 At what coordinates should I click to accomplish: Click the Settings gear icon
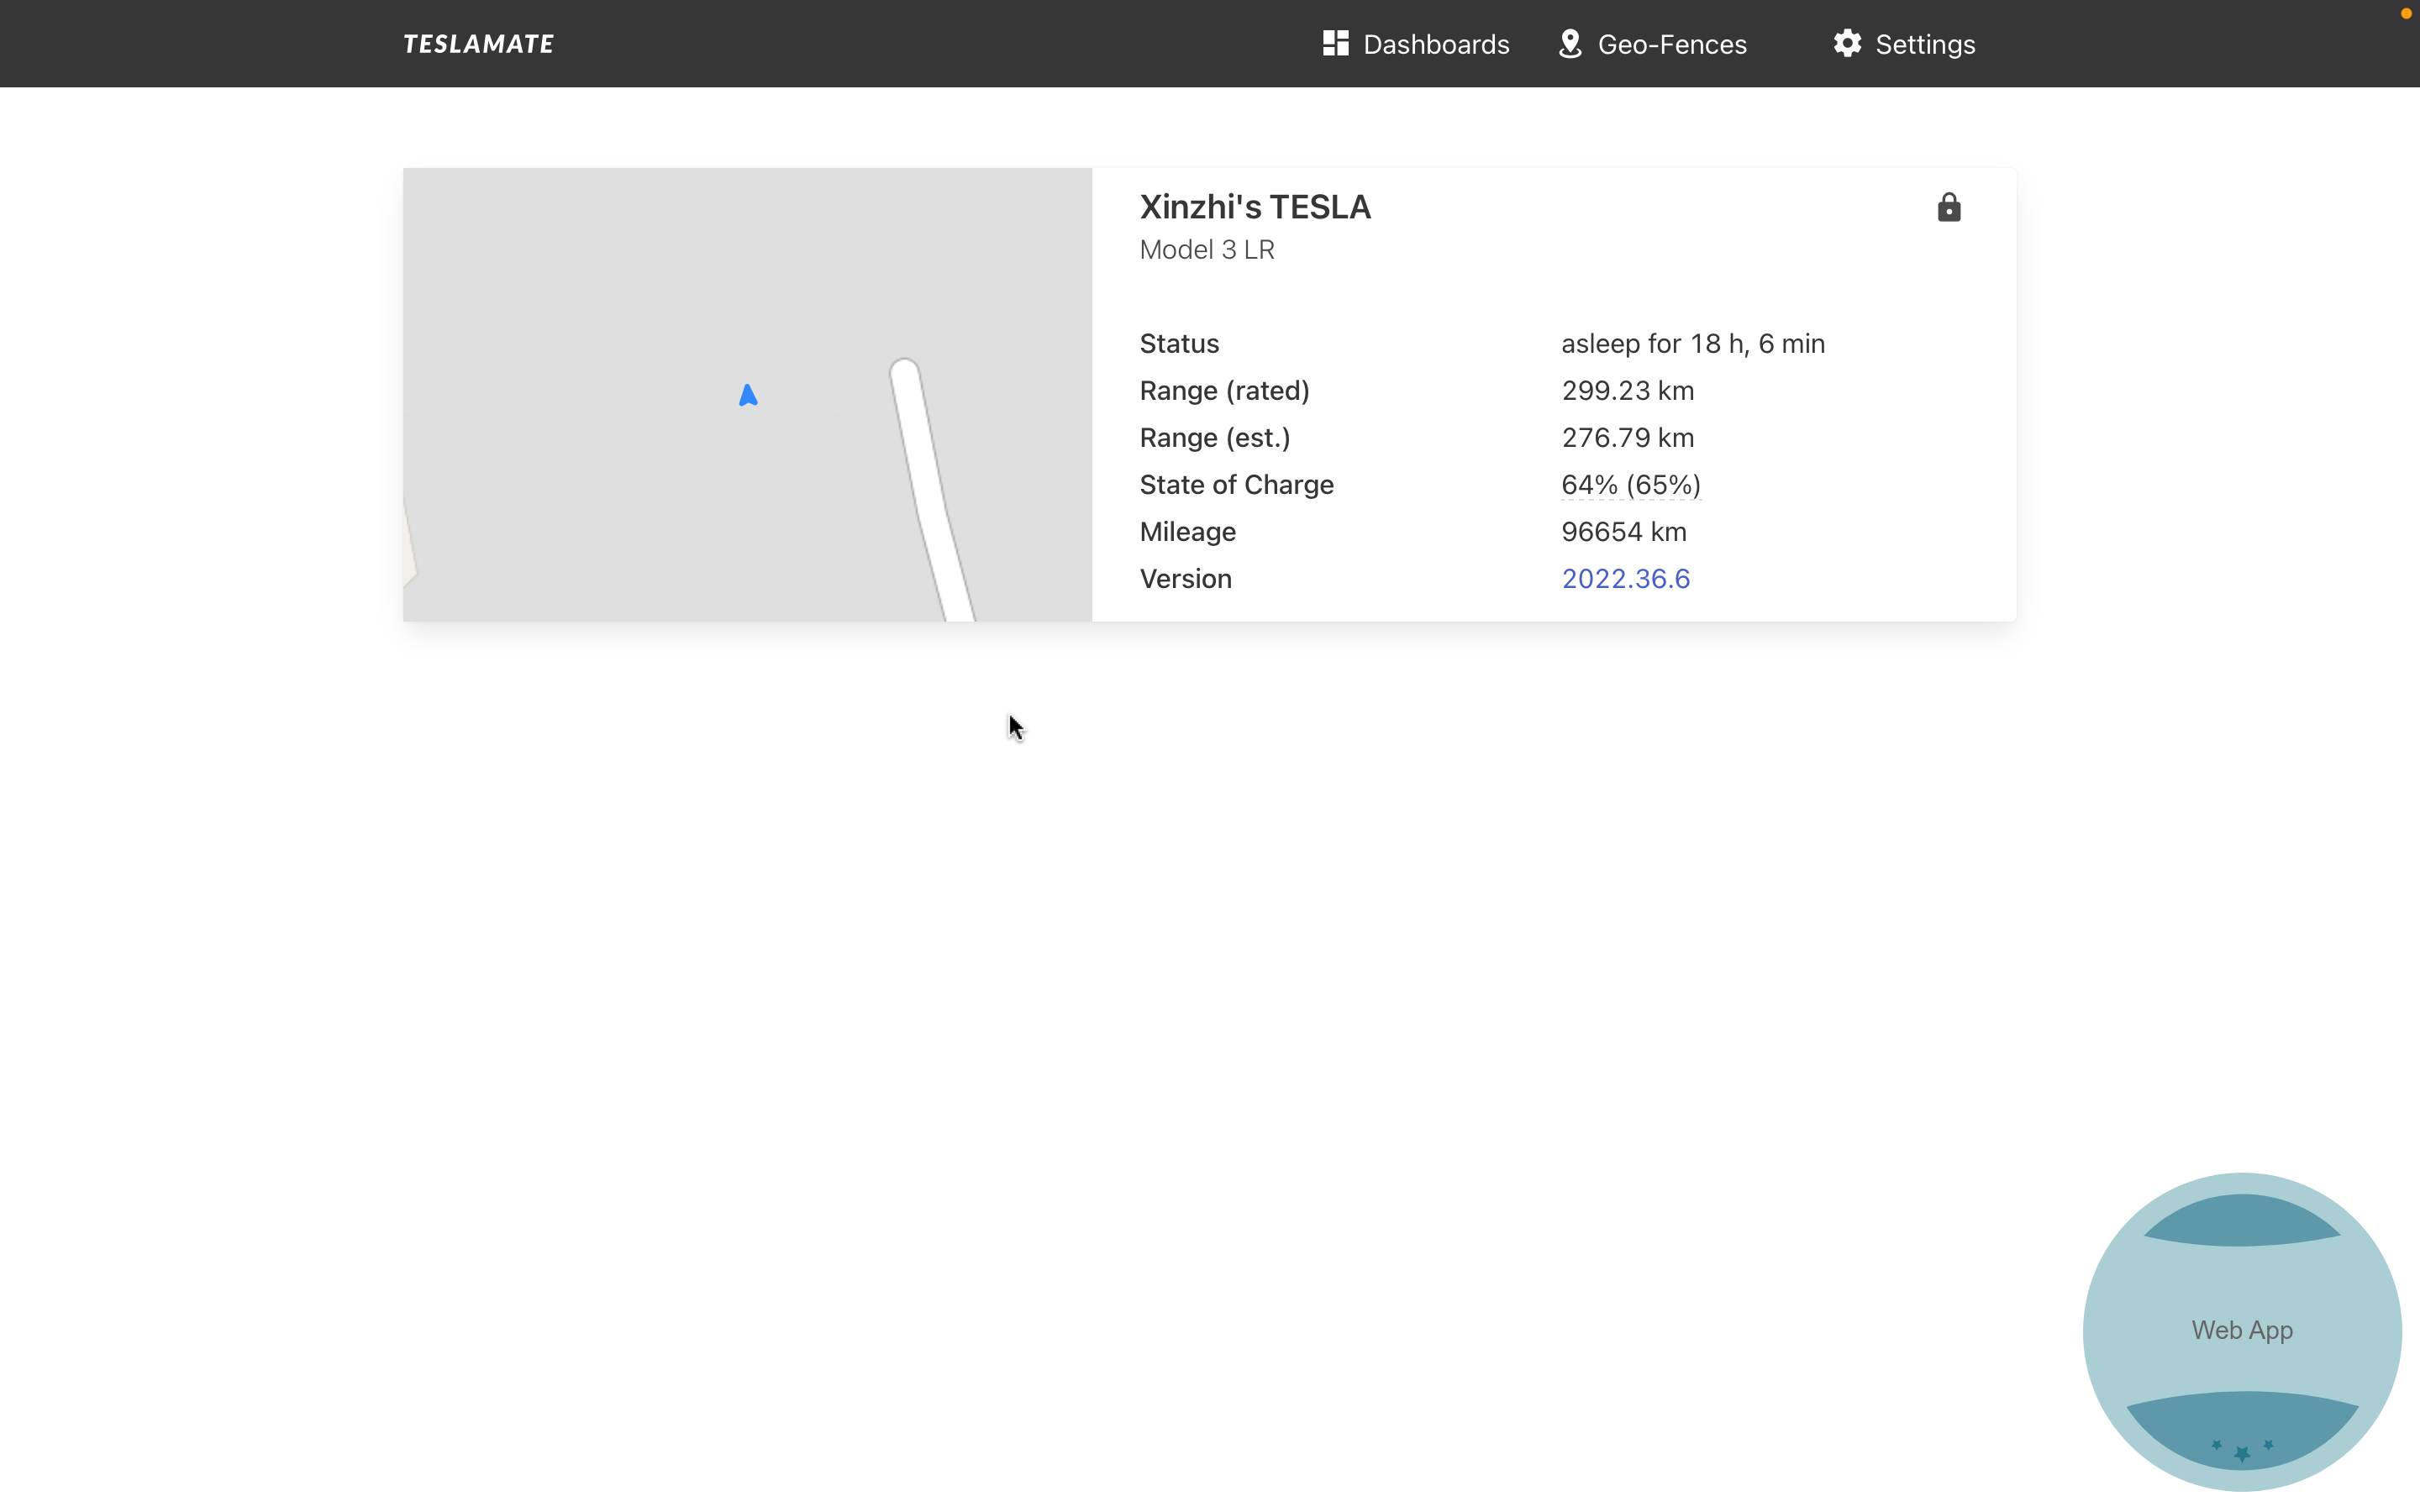(x=1847, y=43)
